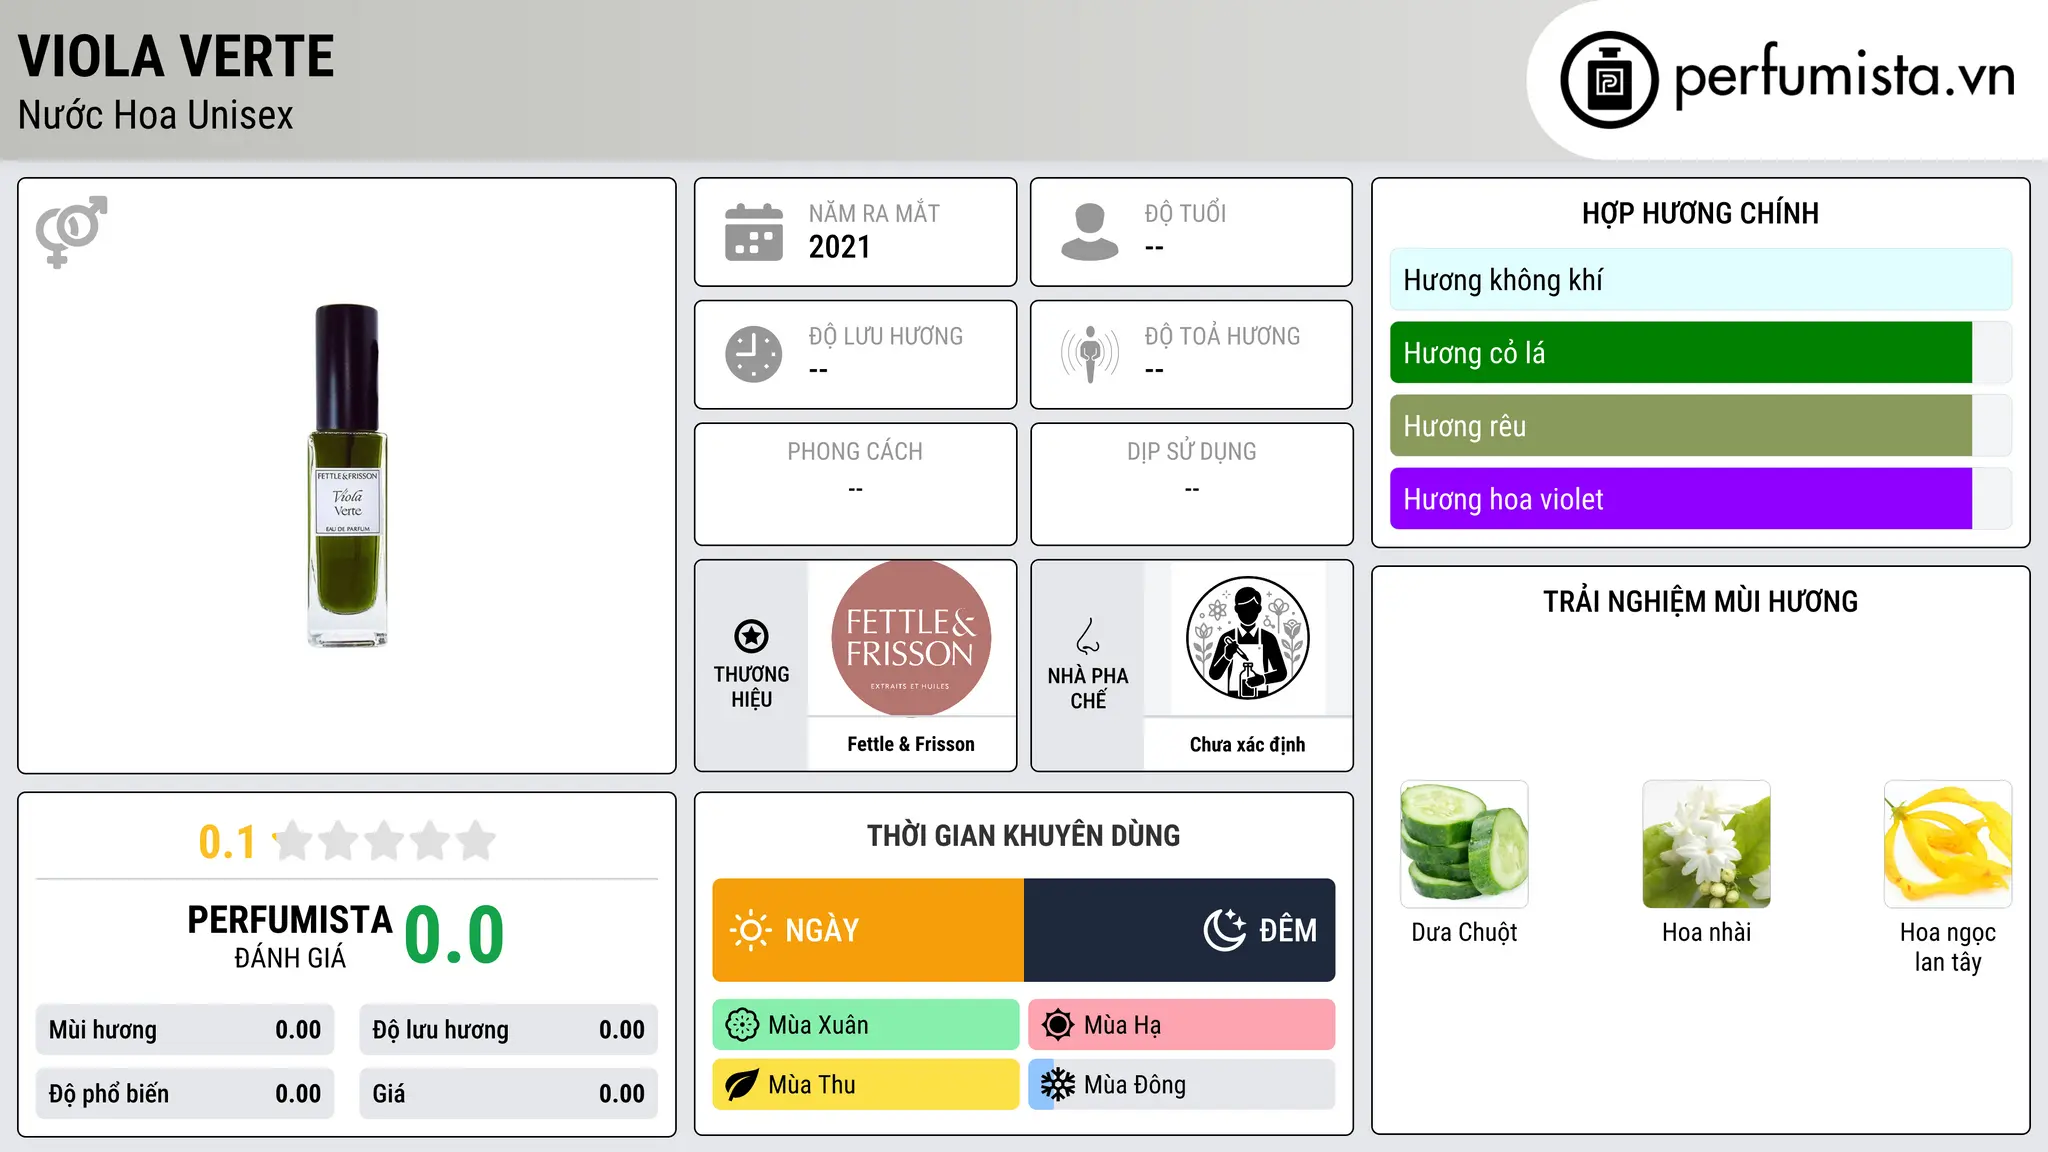Select the Dưa Chuột cucumber note image
Screen dimensions: 2048x1152
coord(1464,844)
